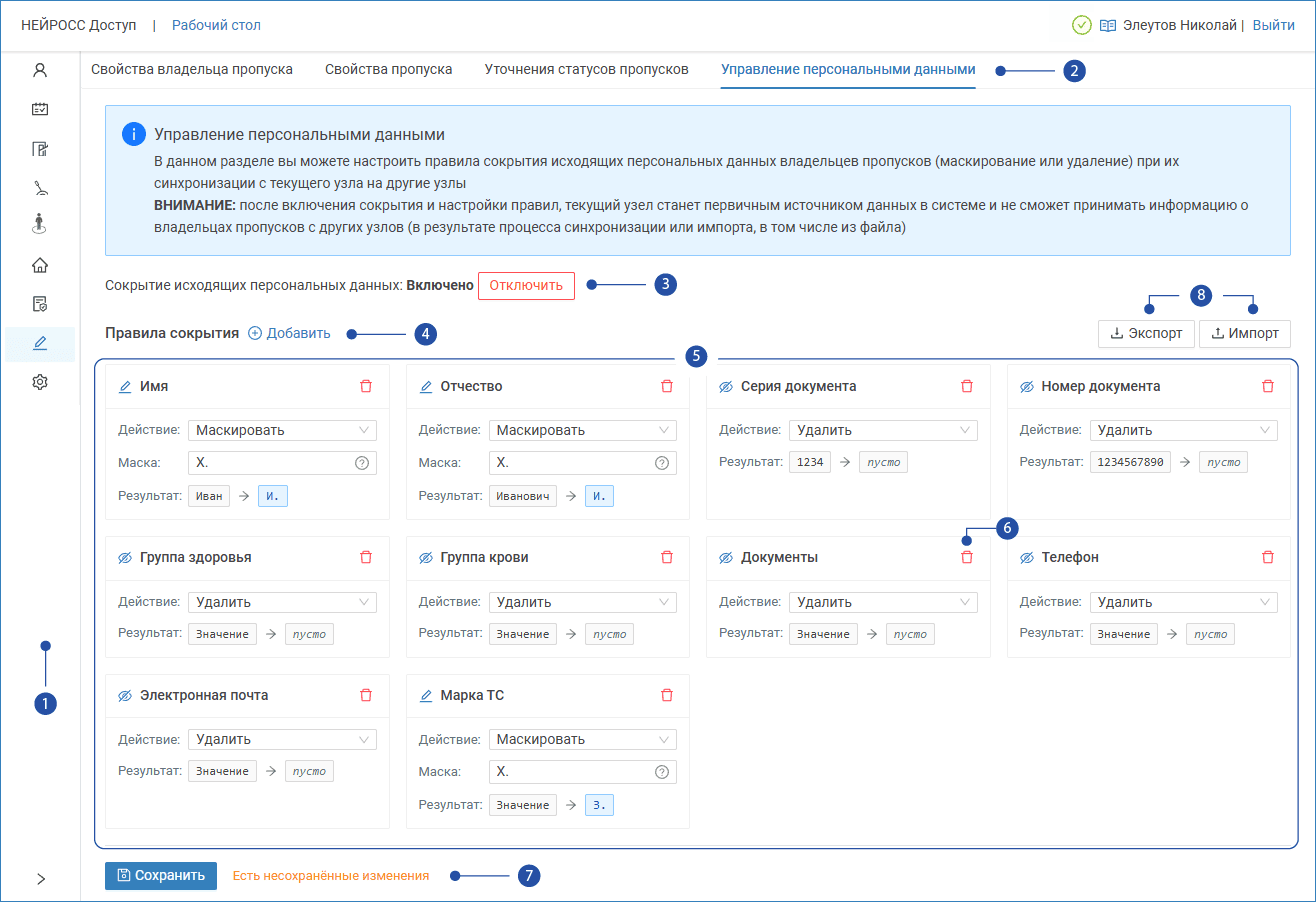Toggle crossed-eye icon of Группа крови rule
Screen dimensions: 1316x902
426,557
